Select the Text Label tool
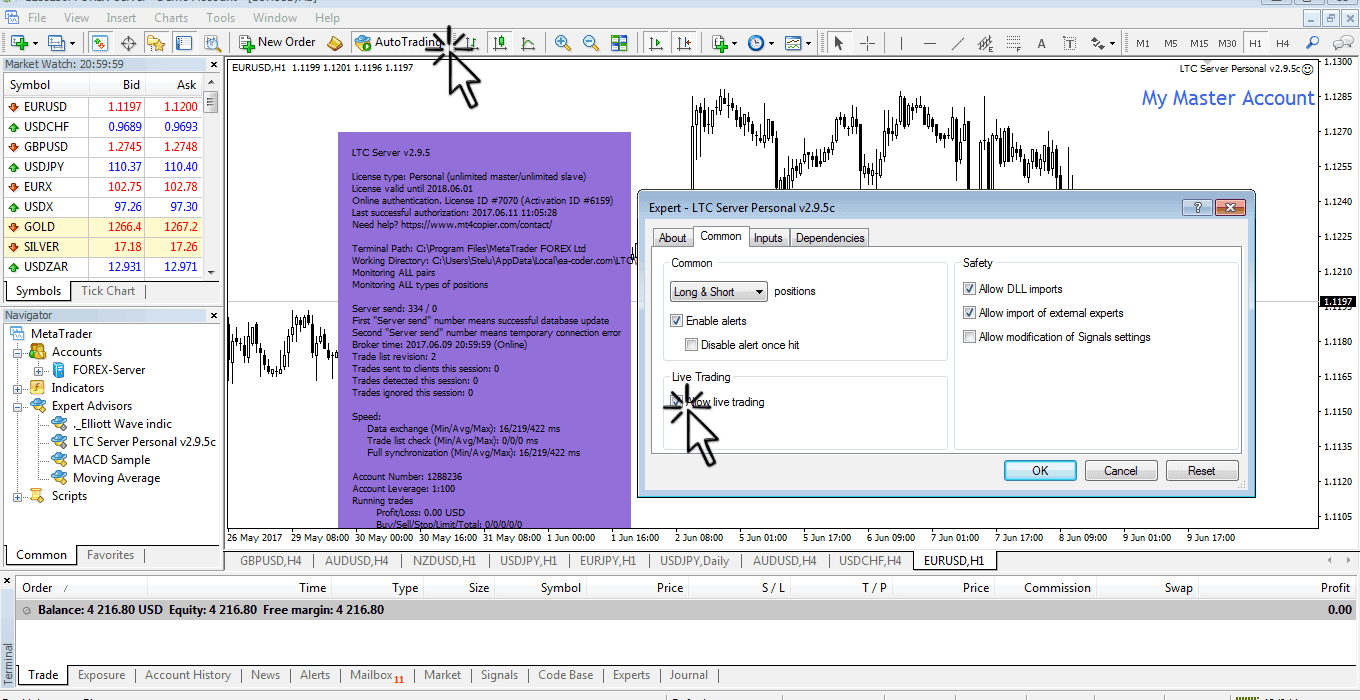Viewport: 1360px width, 700px height. [1070, 43]
